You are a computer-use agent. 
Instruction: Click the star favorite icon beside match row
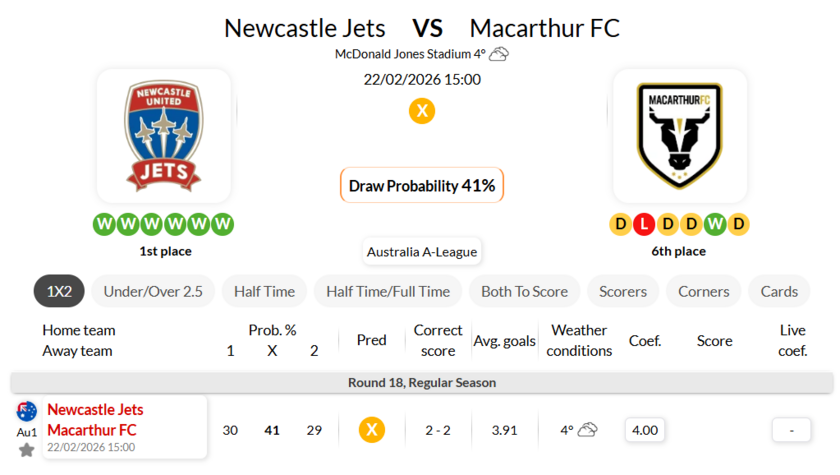click(x=27, y=450)
